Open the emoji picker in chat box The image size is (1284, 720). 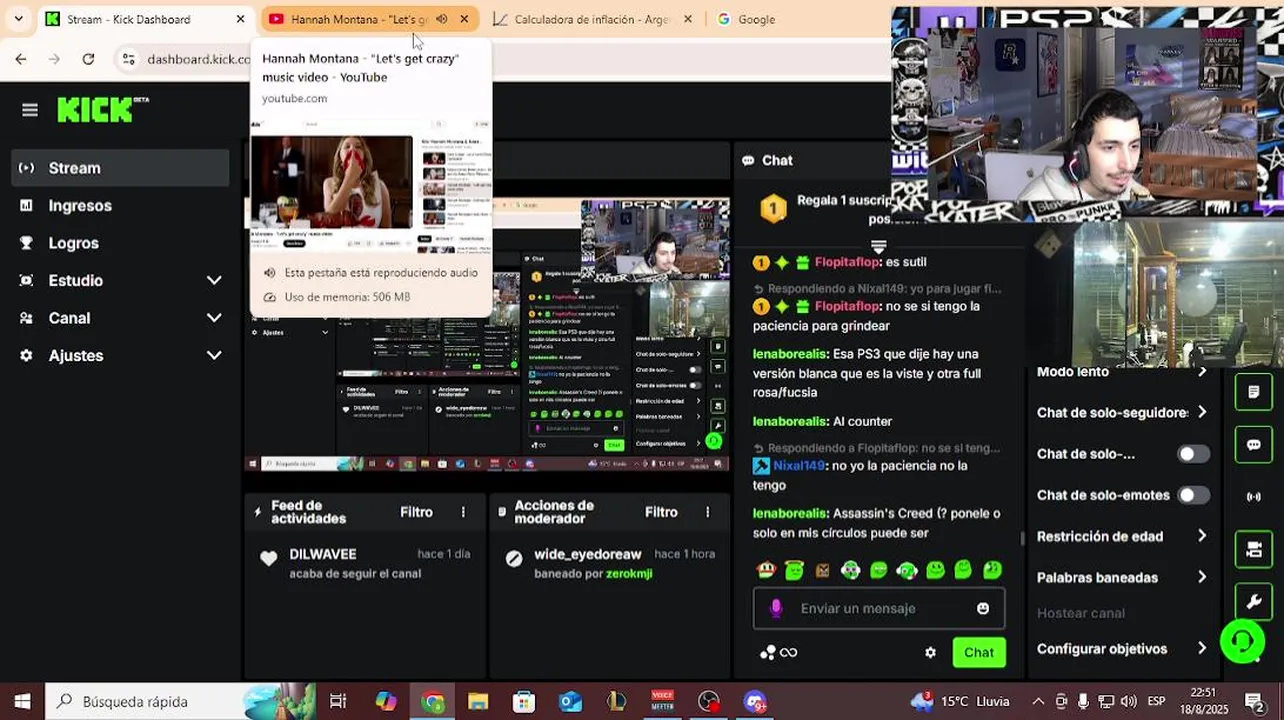tap(983, 608)
